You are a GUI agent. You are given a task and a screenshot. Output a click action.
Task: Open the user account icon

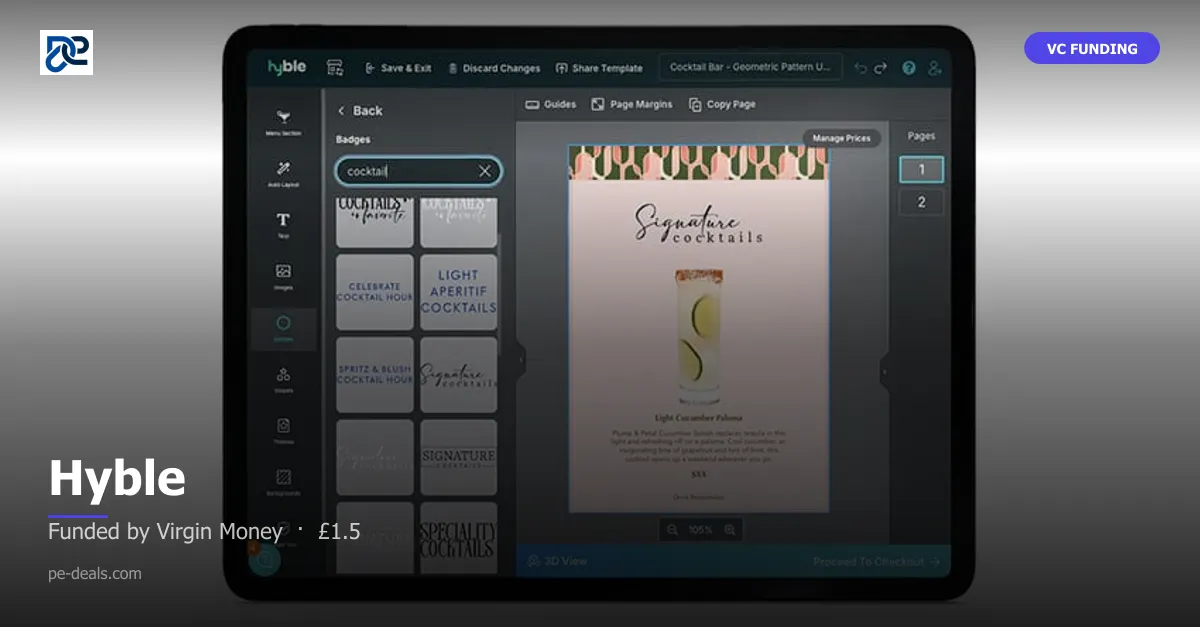(x=935, y=68)
